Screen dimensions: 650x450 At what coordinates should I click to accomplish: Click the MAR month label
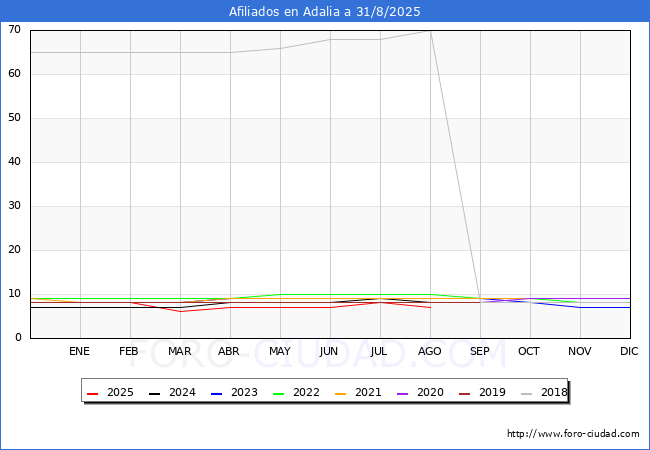click(180, 352)
